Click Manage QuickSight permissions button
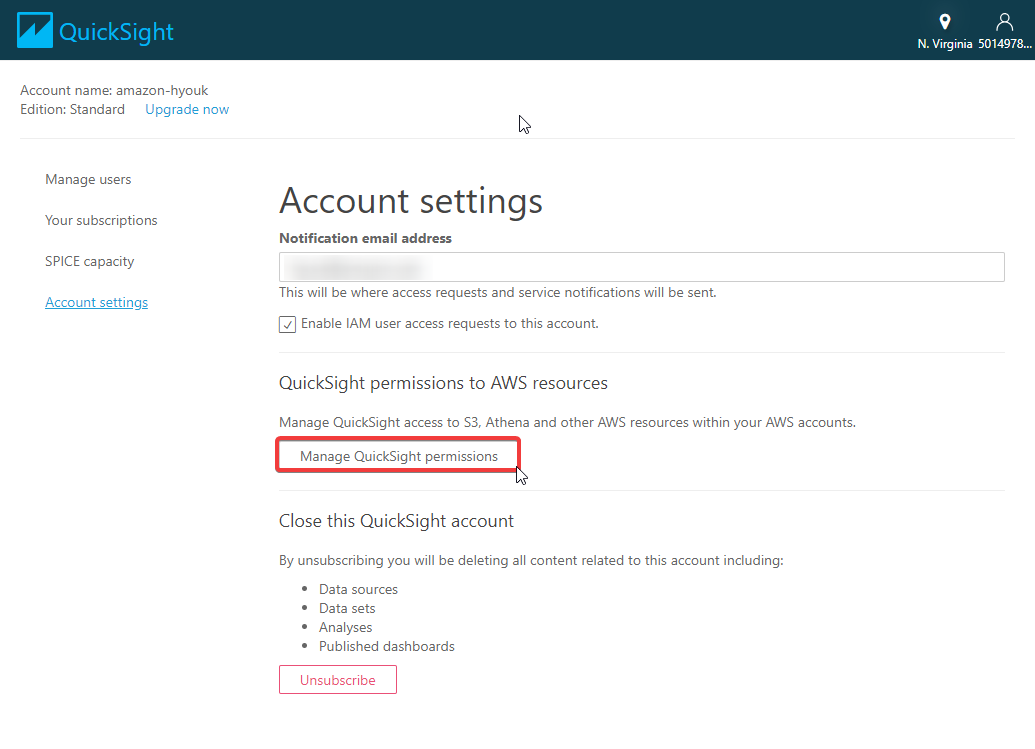Screen dimensions: 1035x749 point(398,456)
